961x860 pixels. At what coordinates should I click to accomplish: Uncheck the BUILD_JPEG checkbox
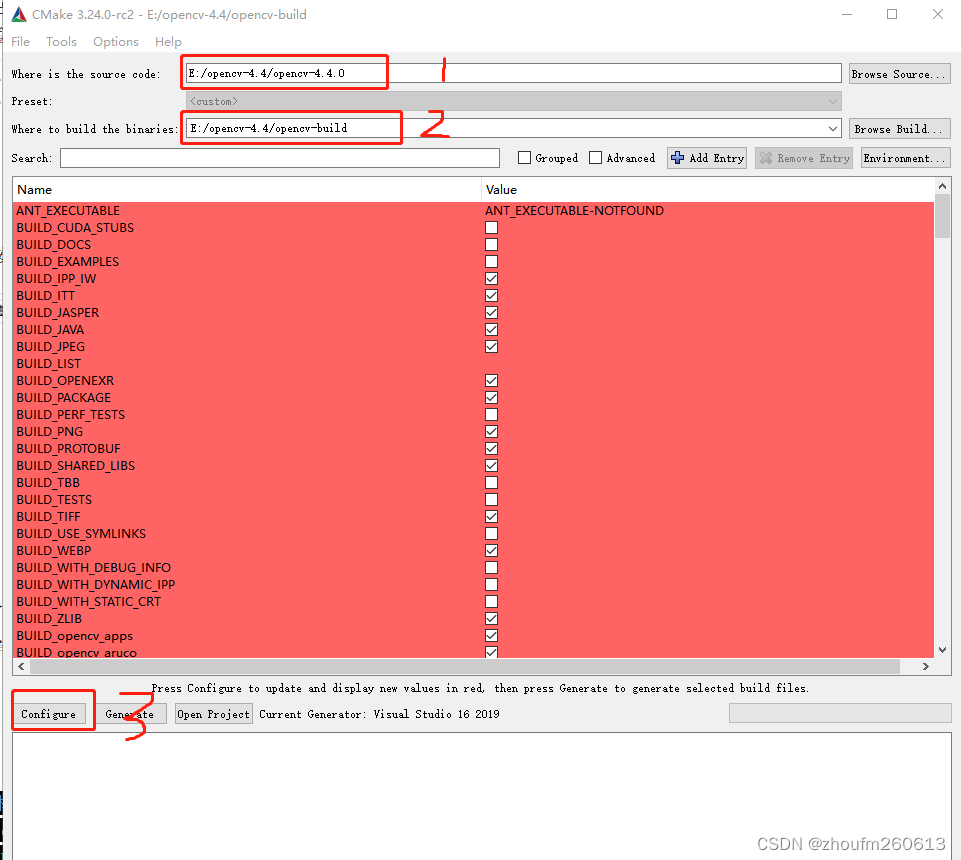(492, 346)
